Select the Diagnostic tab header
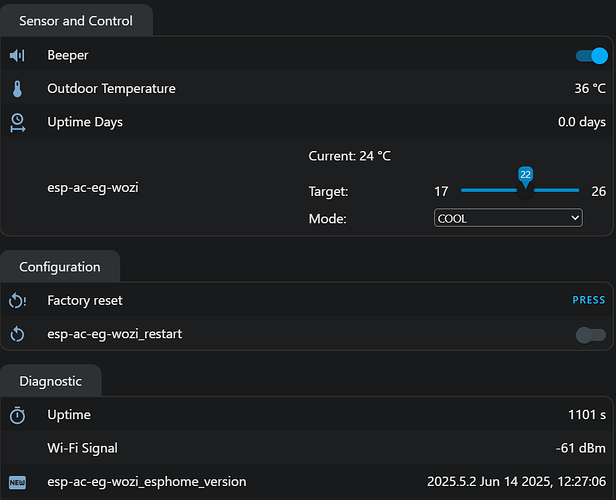 [x=51, y=381]
